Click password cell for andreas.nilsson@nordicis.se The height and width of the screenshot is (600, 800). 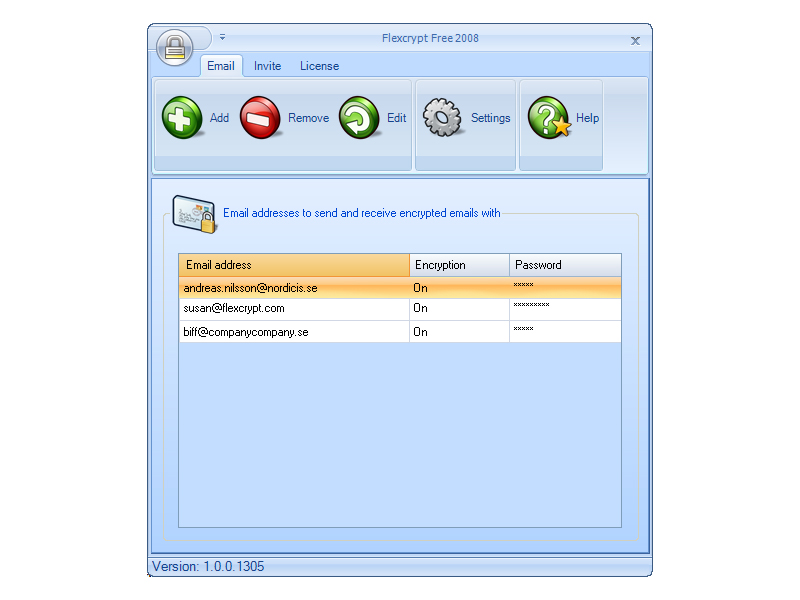coord(565,288)
